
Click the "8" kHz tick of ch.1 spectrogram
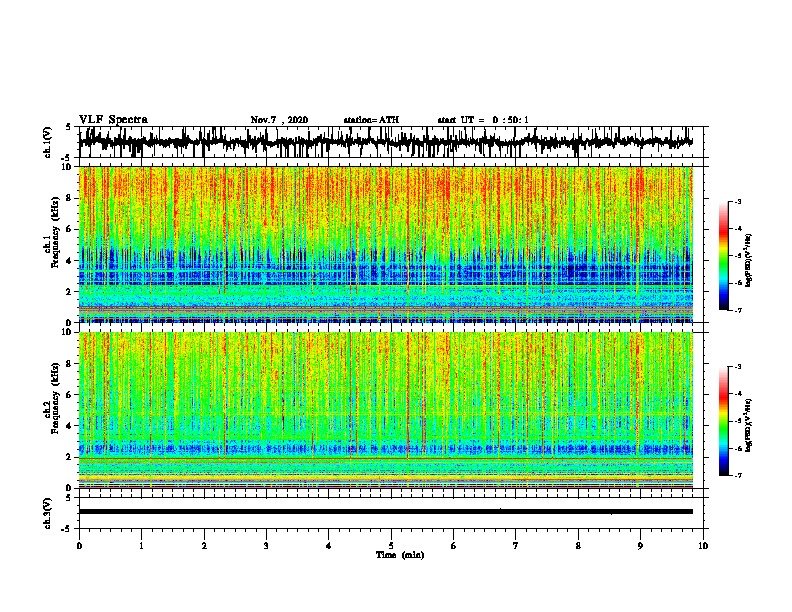(x=70, y=198)
